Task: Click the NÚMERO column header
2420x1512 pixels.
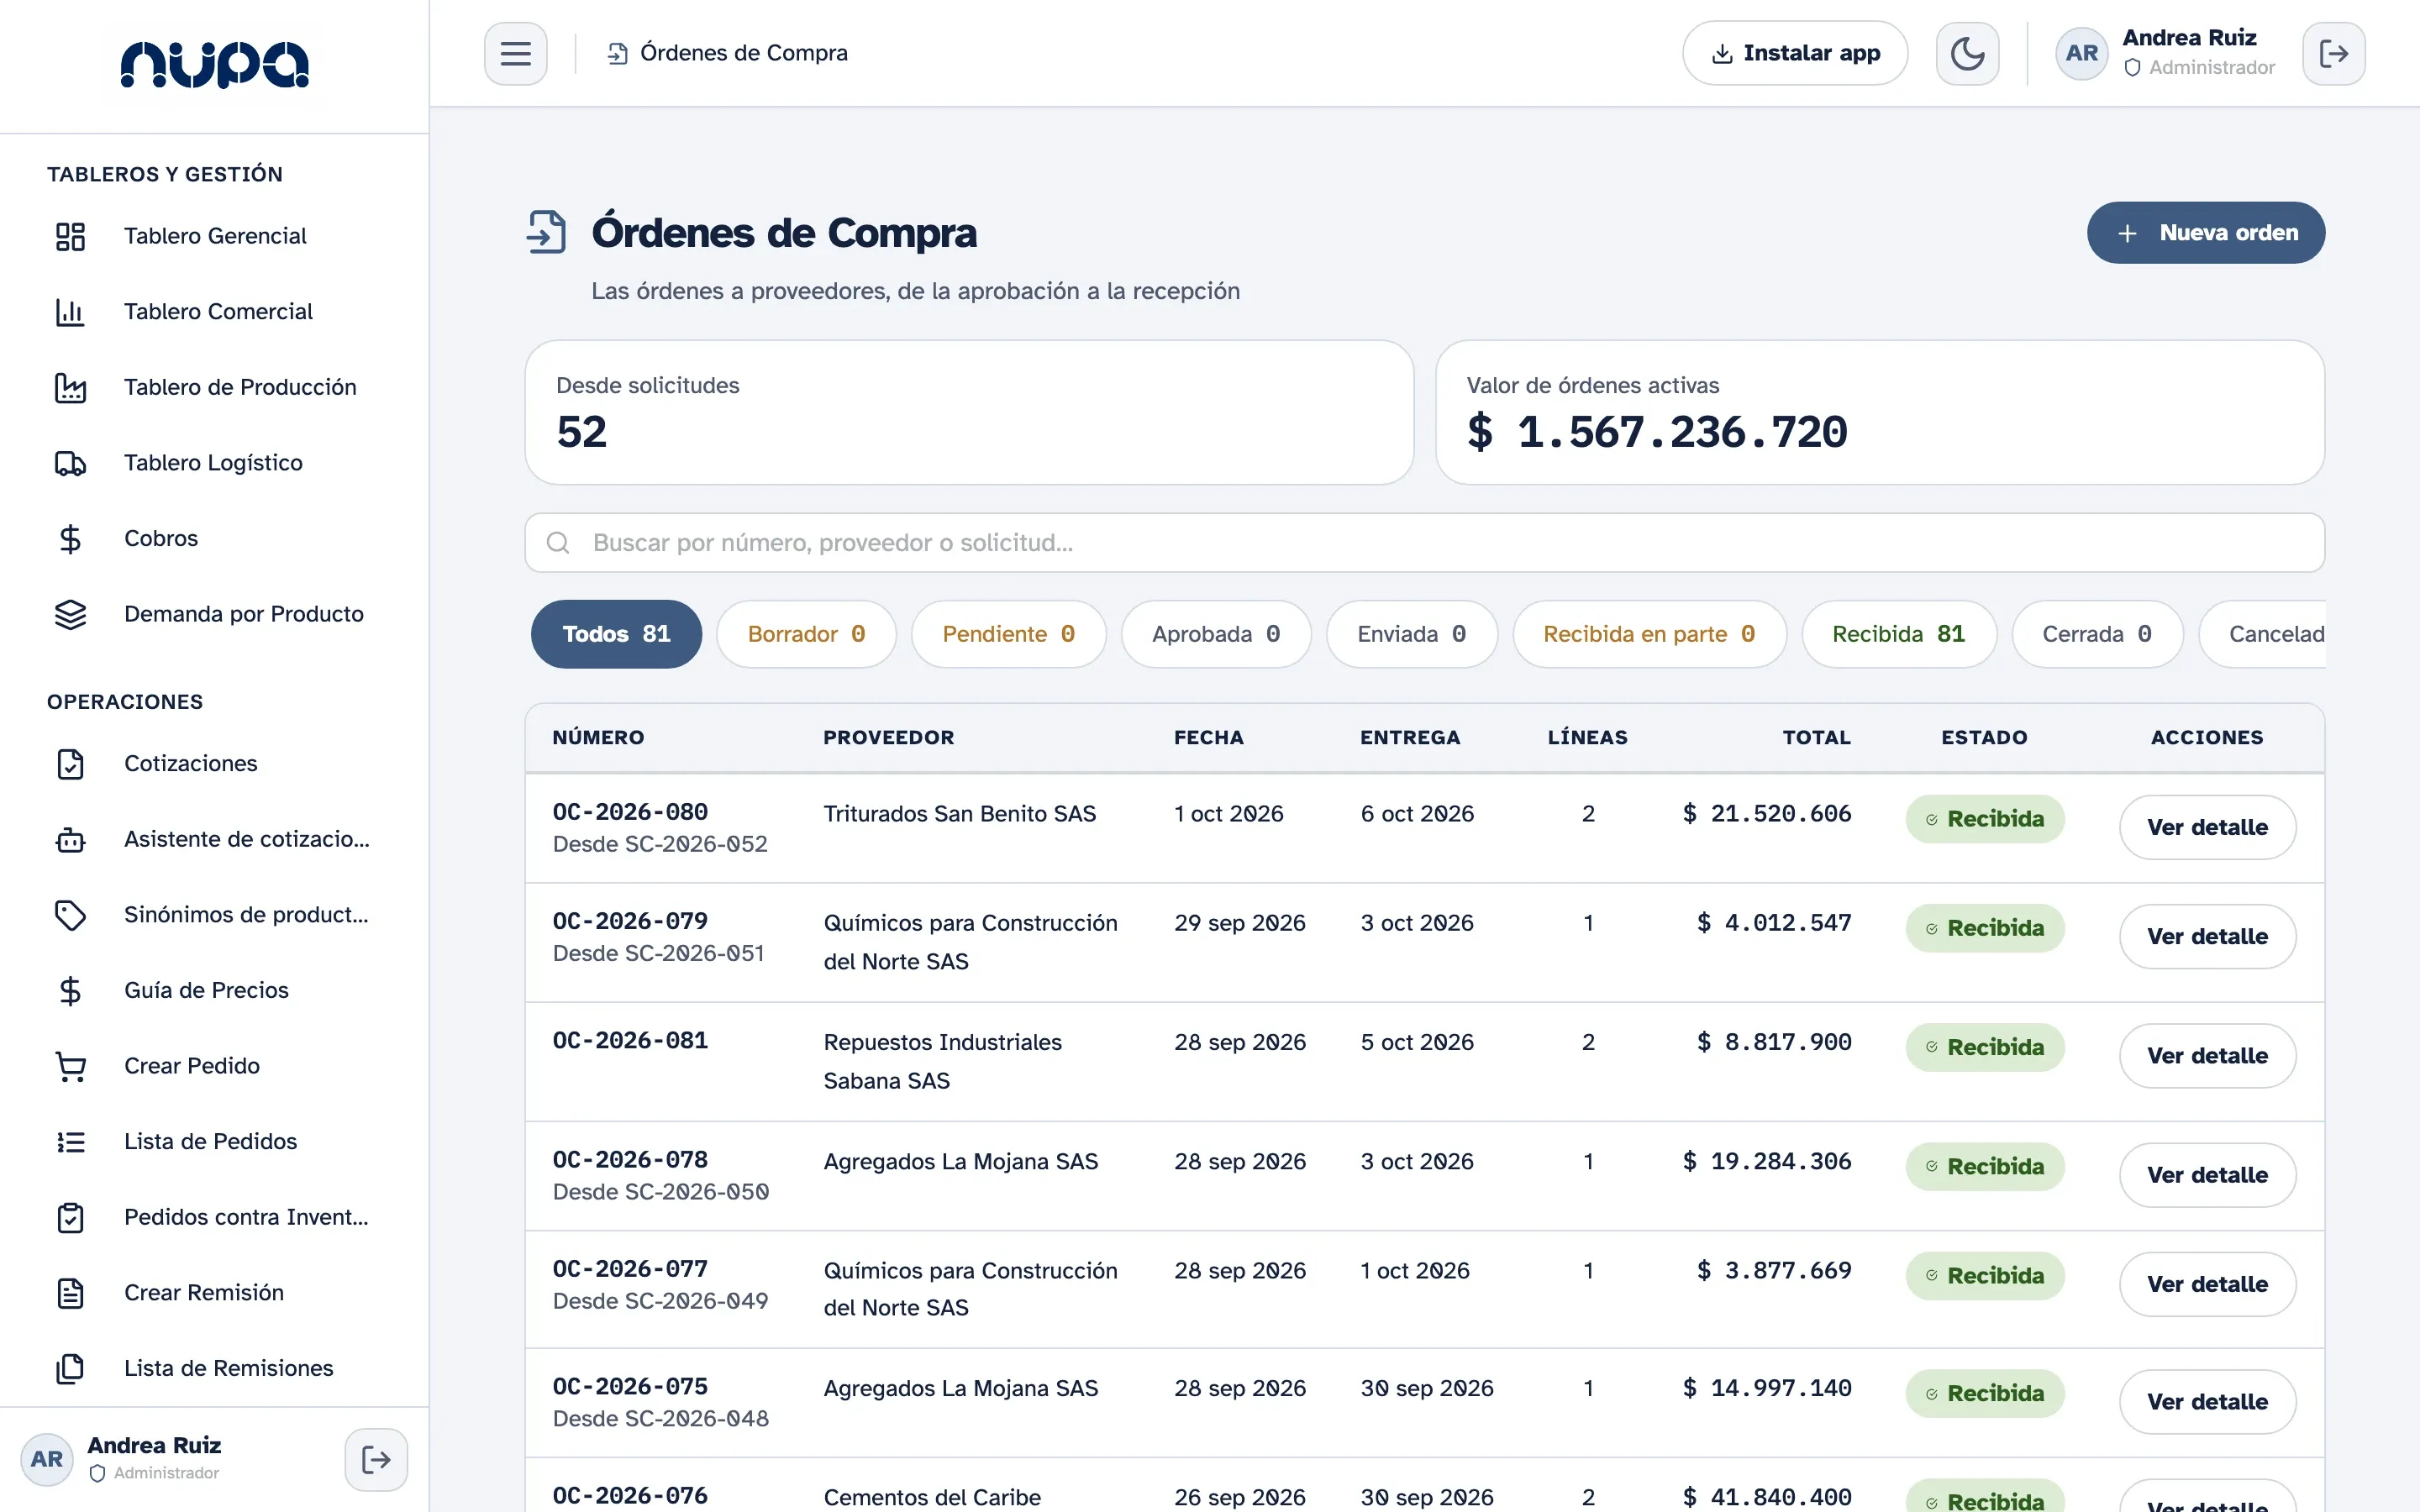Action: coord(598,738)
